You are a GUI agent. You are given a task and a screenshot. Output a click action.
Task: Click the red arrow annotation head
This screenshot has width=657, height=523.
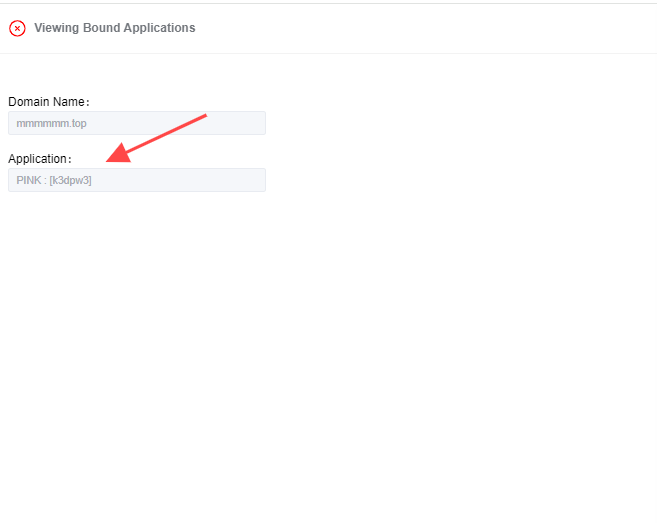click(x=119, y=153)
